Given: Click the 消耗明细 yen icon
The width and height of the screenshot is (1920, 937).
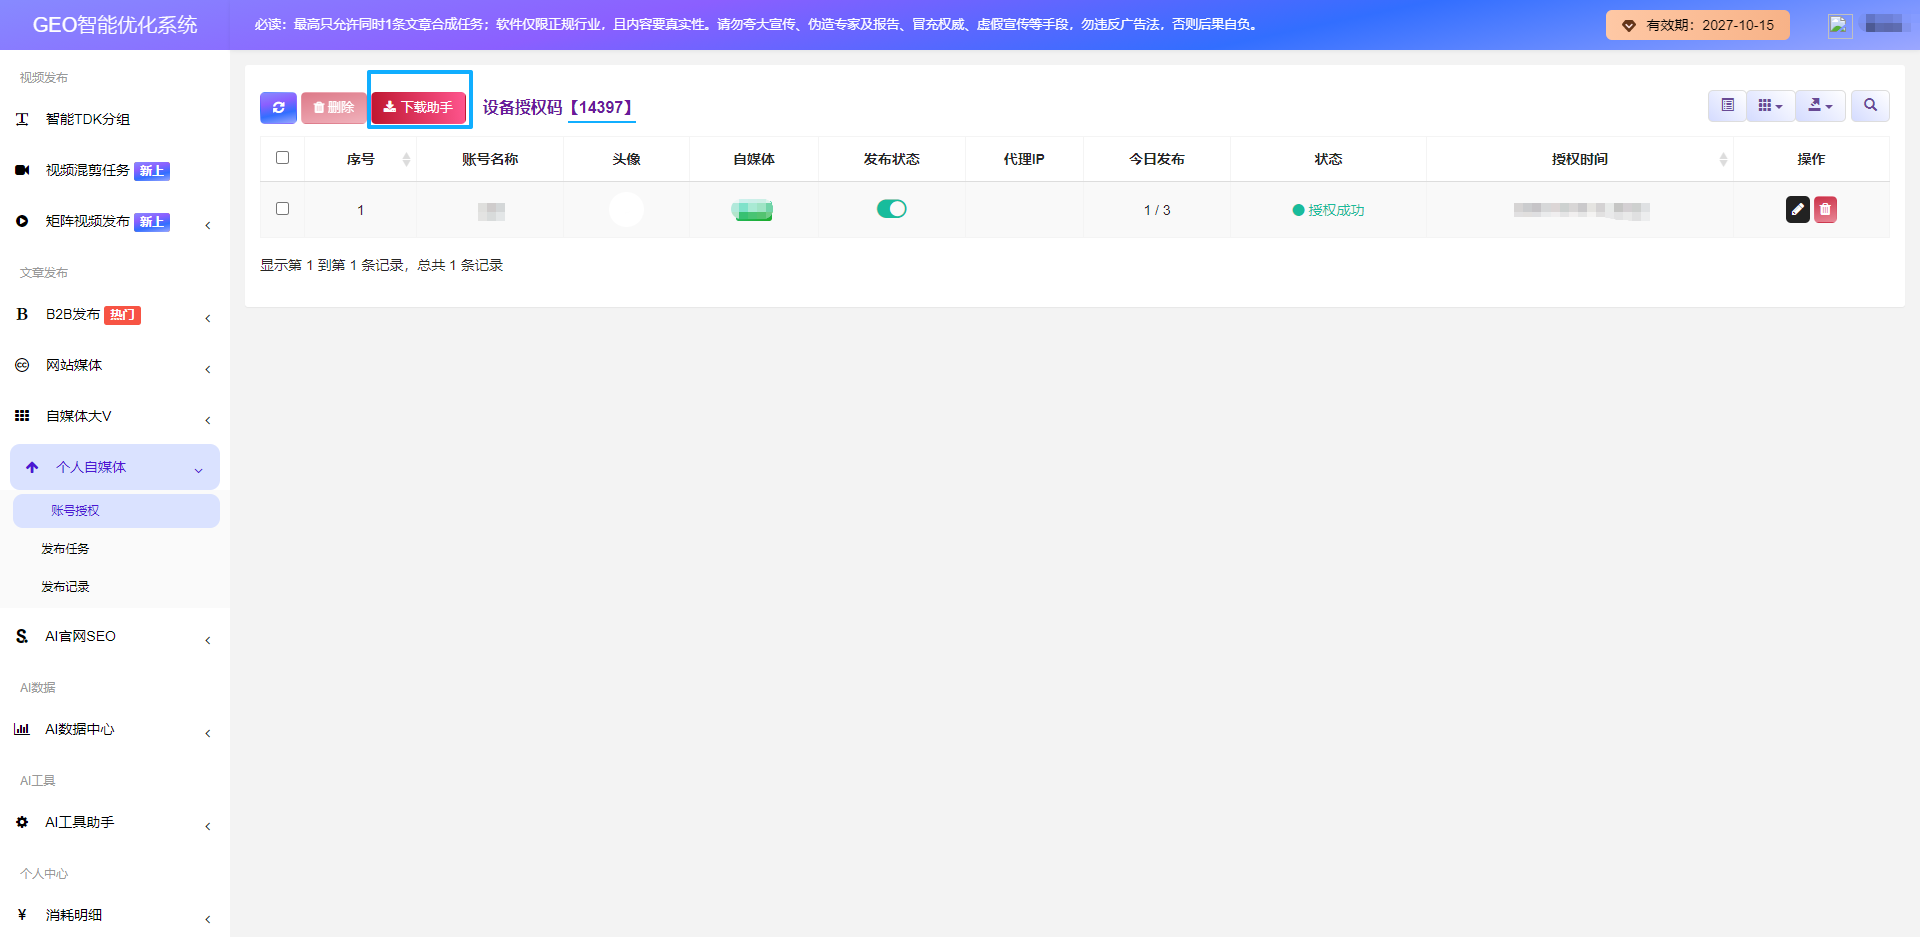Looking at the screenshot, I should click(22, 914).
